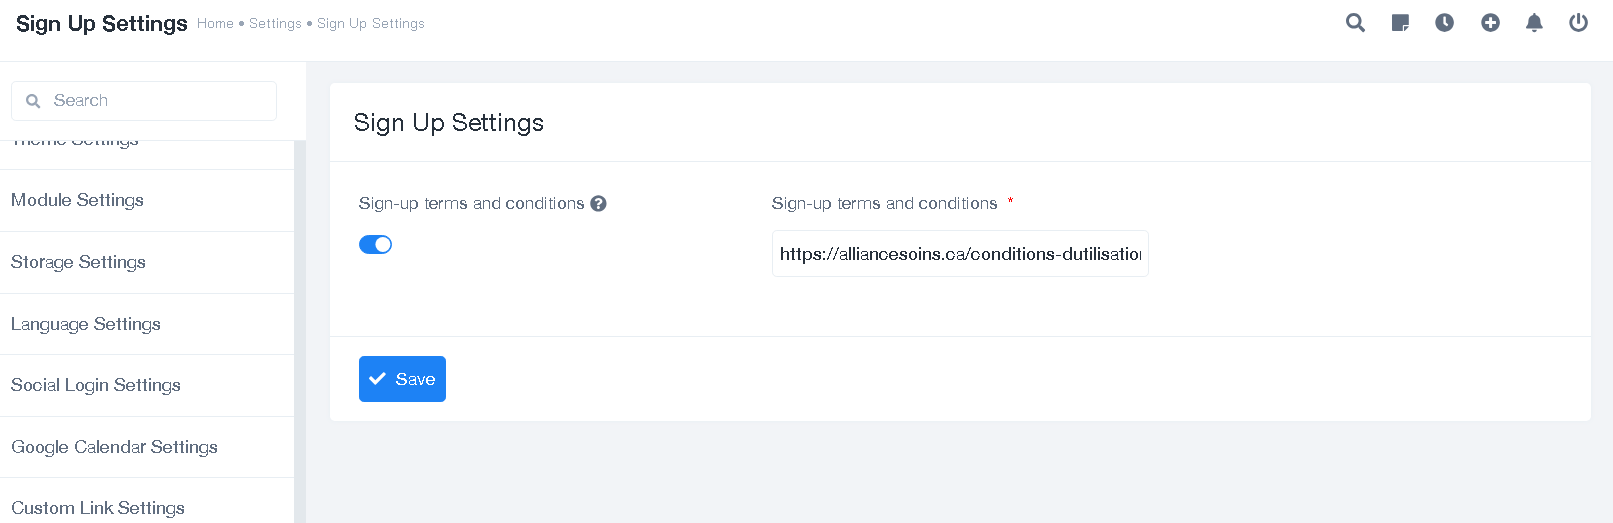Focus the sidebar Search box
Image resolution: width=1613 pixels, height=523 pixels.
pyautogui.click(x=144, y=101)
